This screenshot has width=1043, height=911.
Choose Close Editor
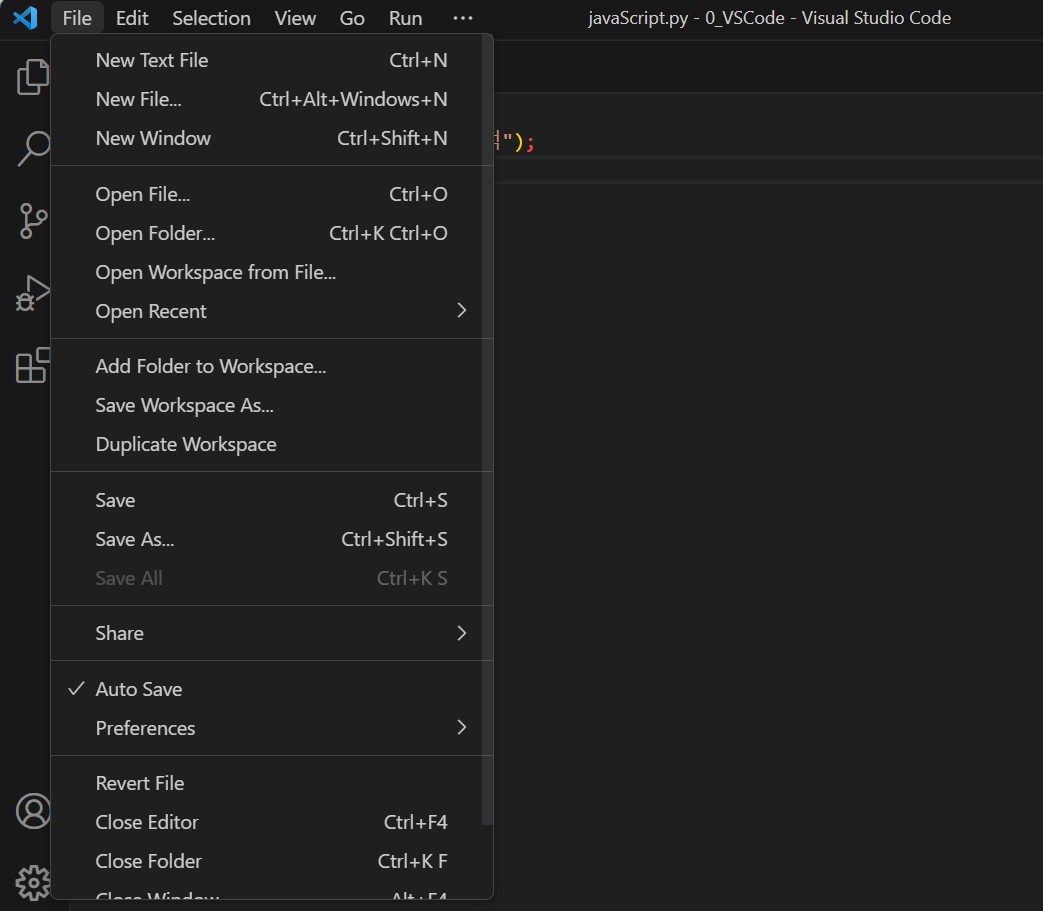tap(272, 823)
